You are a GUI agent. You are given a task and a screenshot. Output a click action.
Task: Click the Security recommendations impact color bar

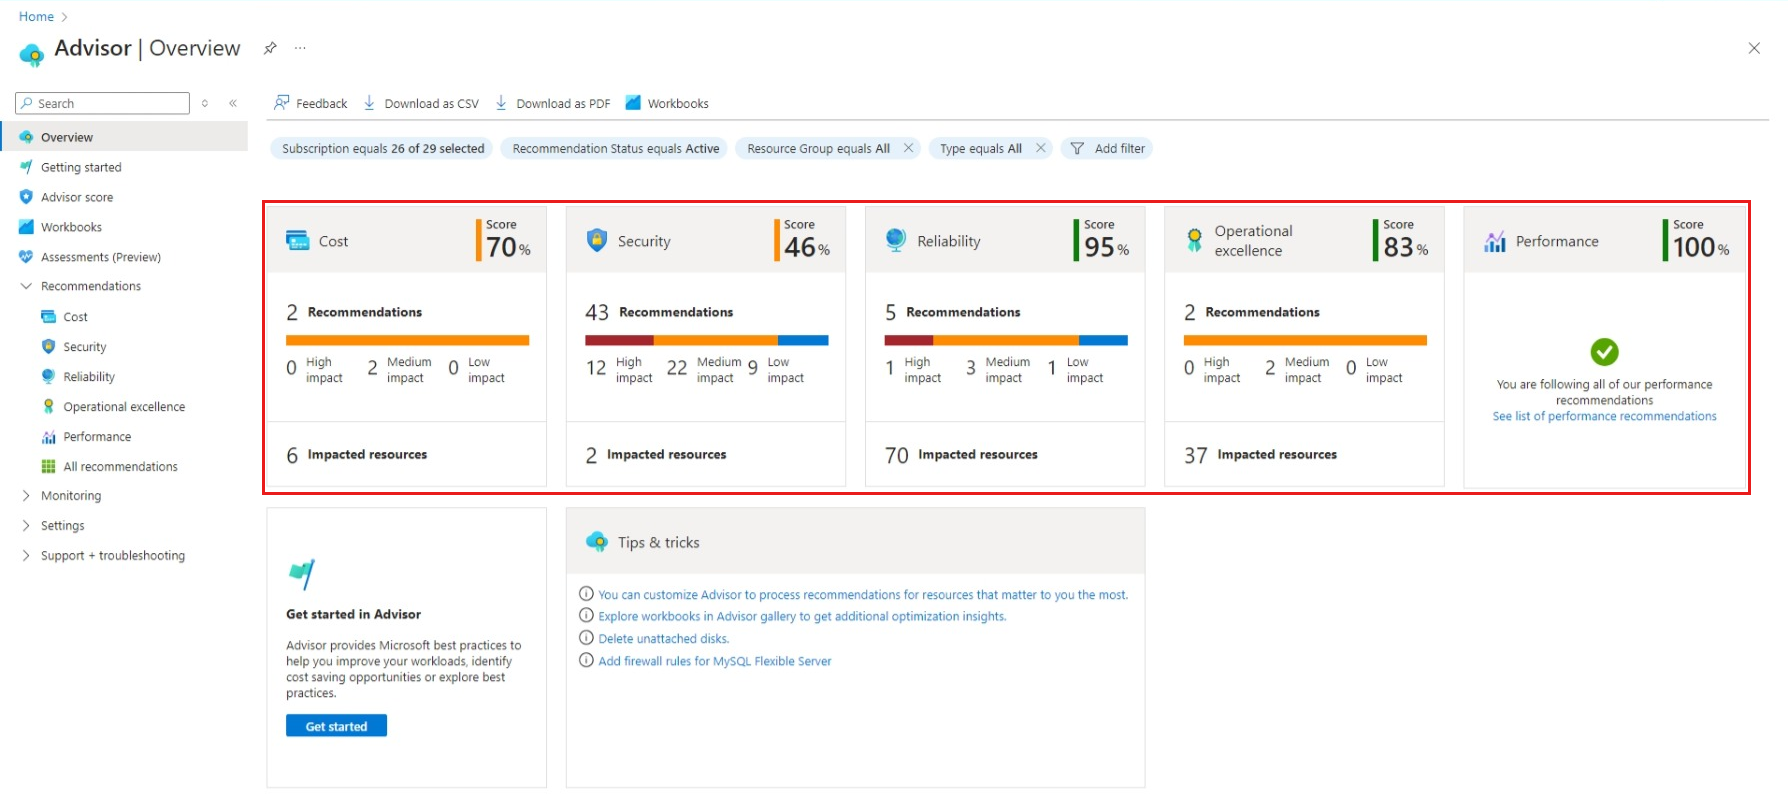click(x=706, y=341)
